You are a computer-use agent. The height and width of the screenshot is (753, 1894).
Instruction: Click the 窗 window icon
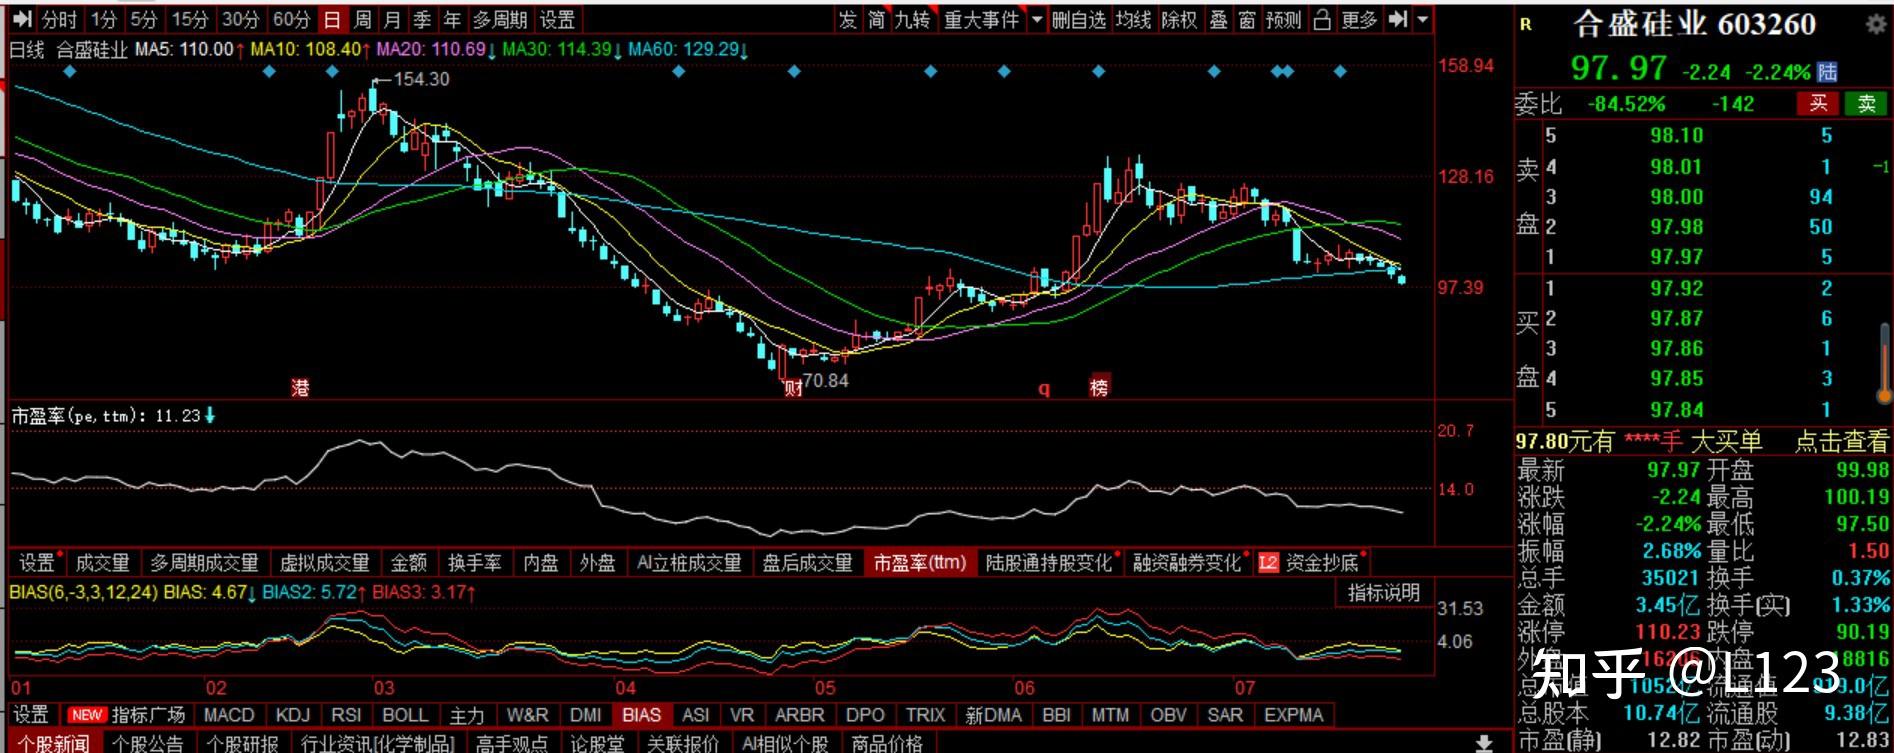click(1247, 19)
